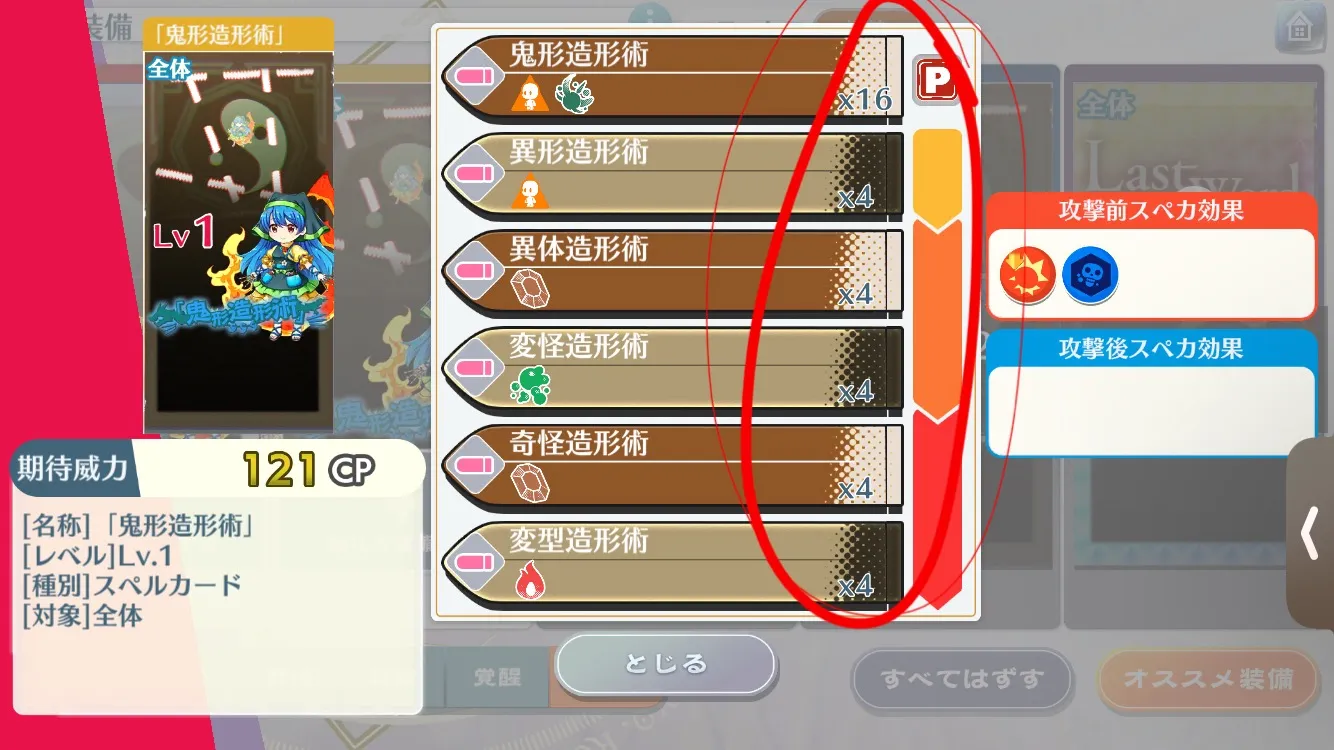This screenshot has width=1334, height=750.
Task: Tap the red P power icon
Action: click(936, 81)
